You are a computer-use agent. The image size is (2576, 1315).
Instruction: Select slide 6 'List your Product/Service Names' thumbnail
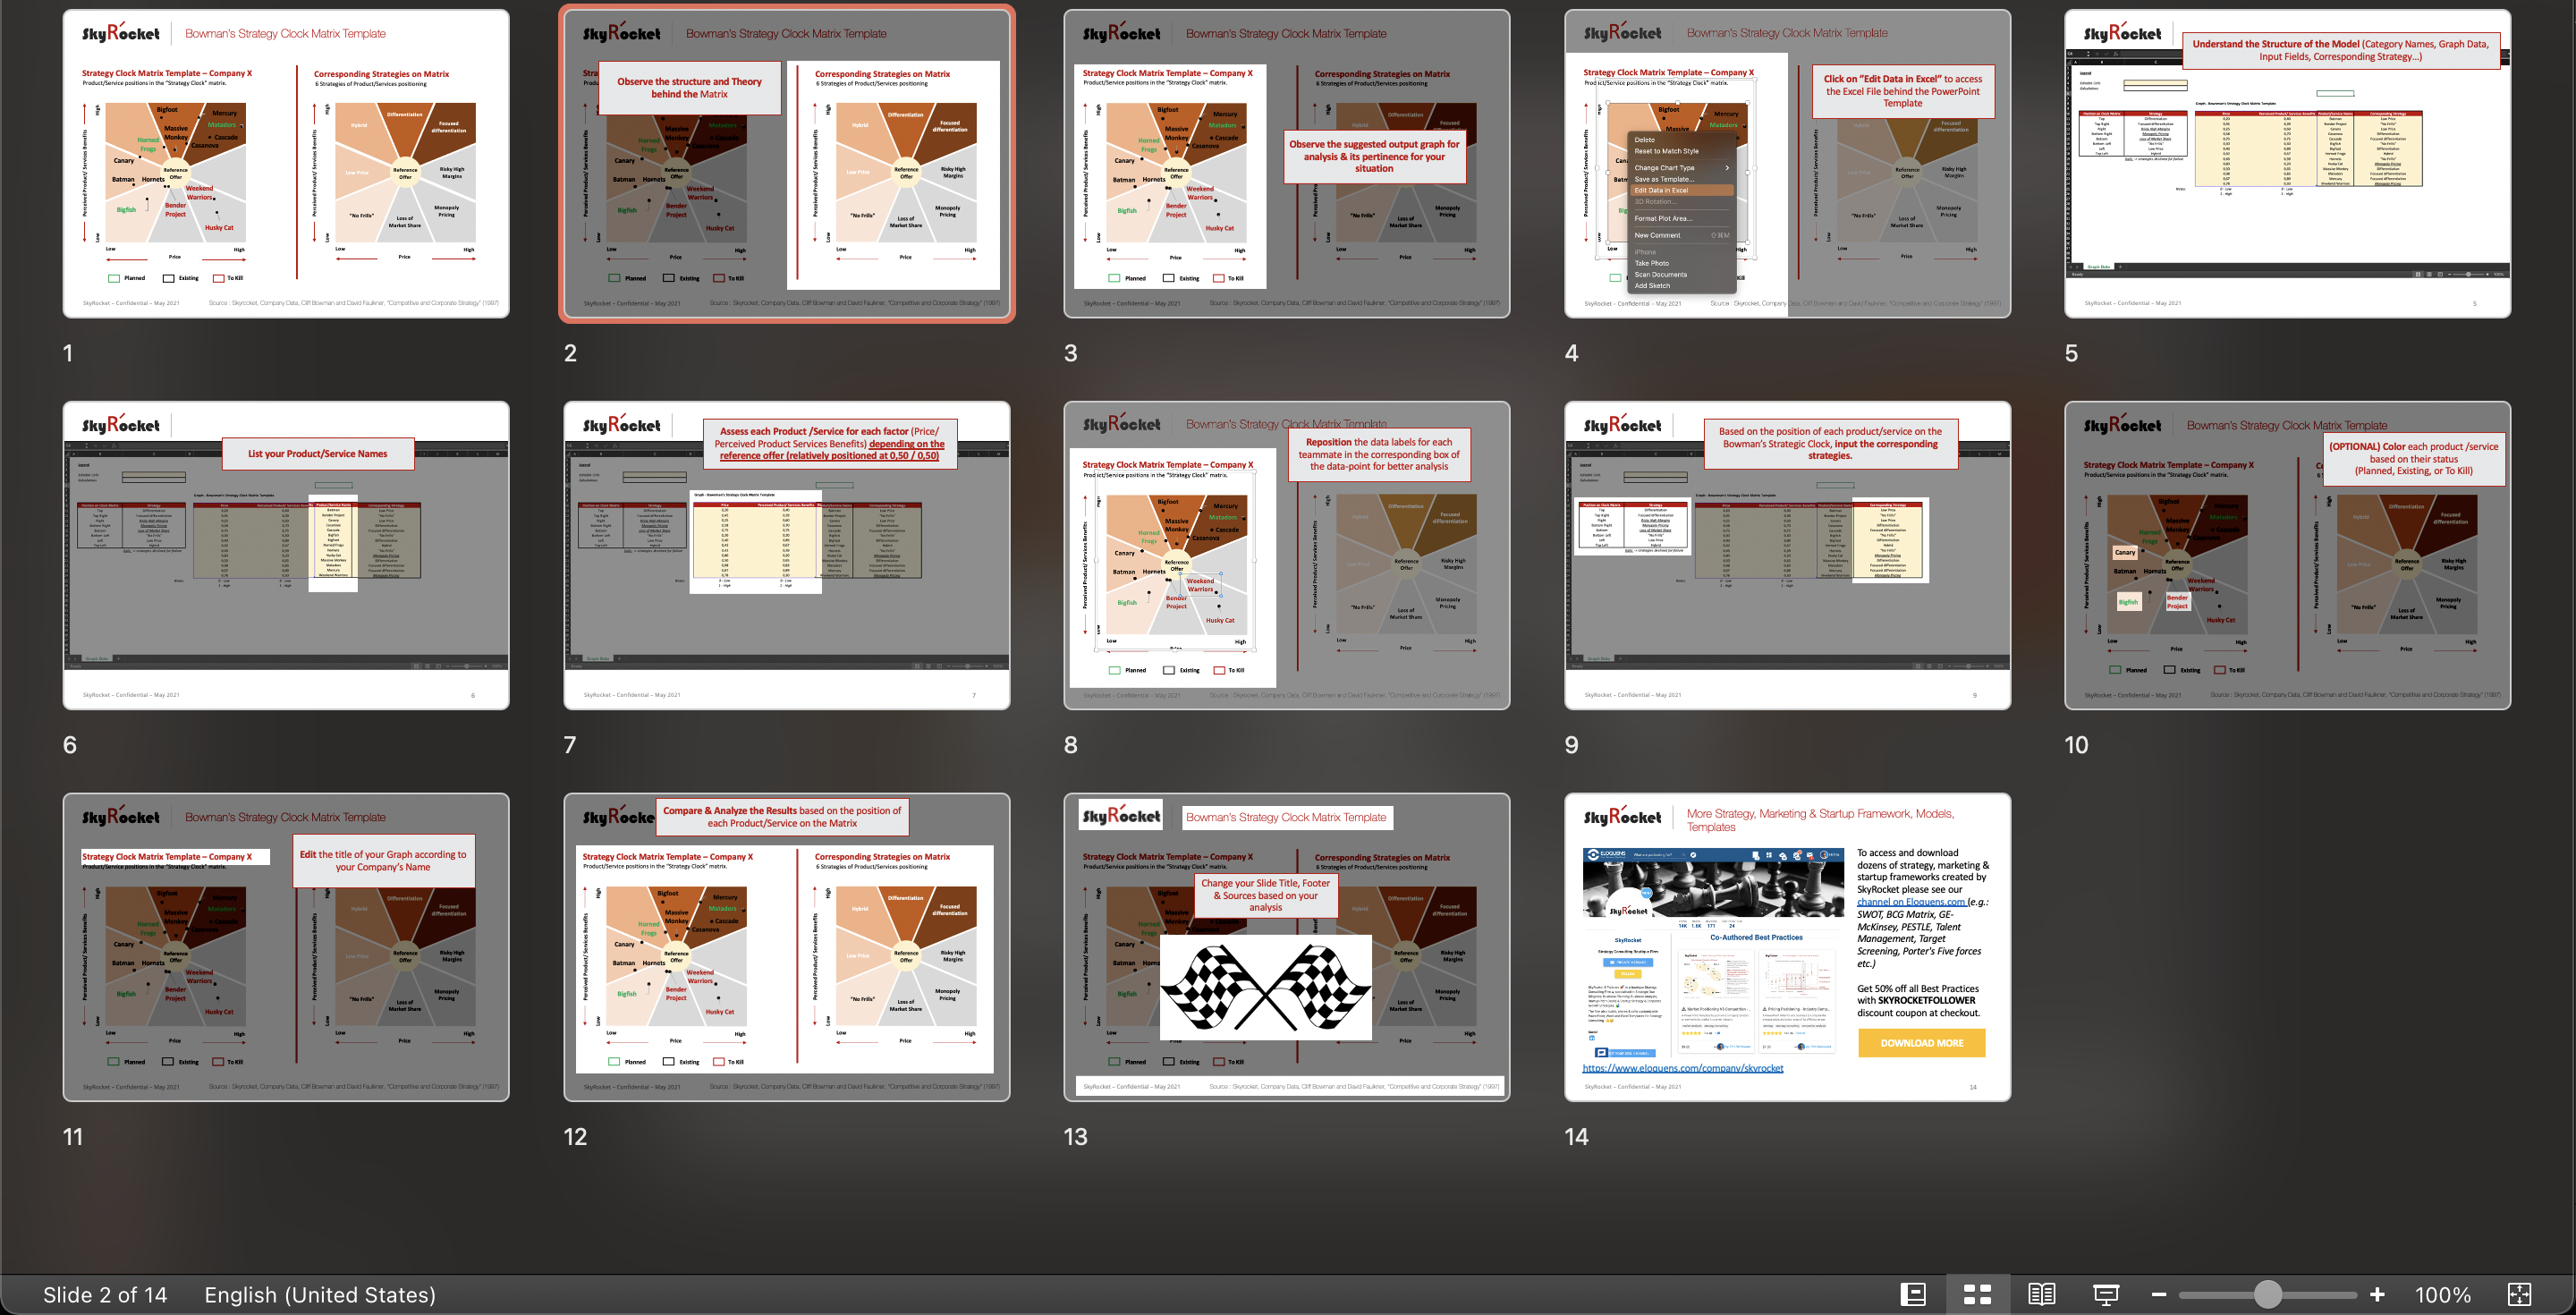click(x=286, y=556)
